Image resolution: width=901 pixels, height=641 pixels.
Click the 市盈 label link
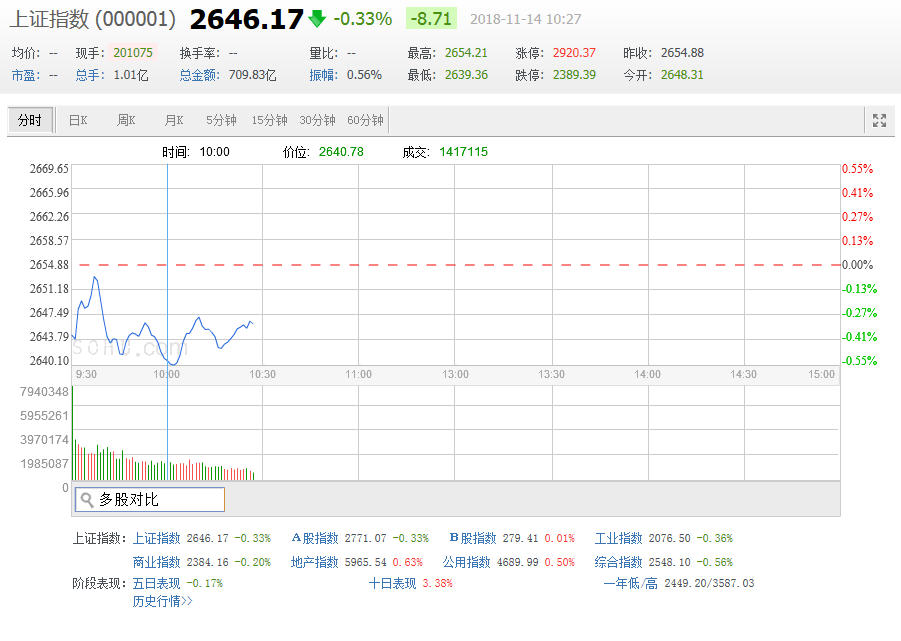pyautogui.click(x=22, y=75)
